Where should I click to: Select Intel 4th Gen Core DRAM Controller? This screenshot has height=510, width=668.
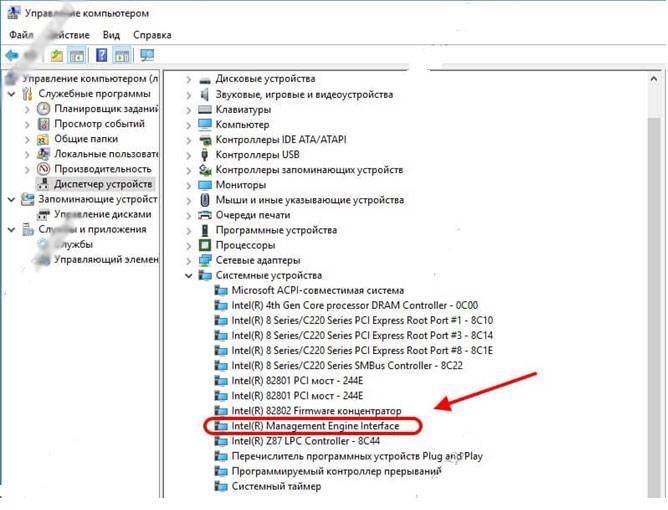355,305
